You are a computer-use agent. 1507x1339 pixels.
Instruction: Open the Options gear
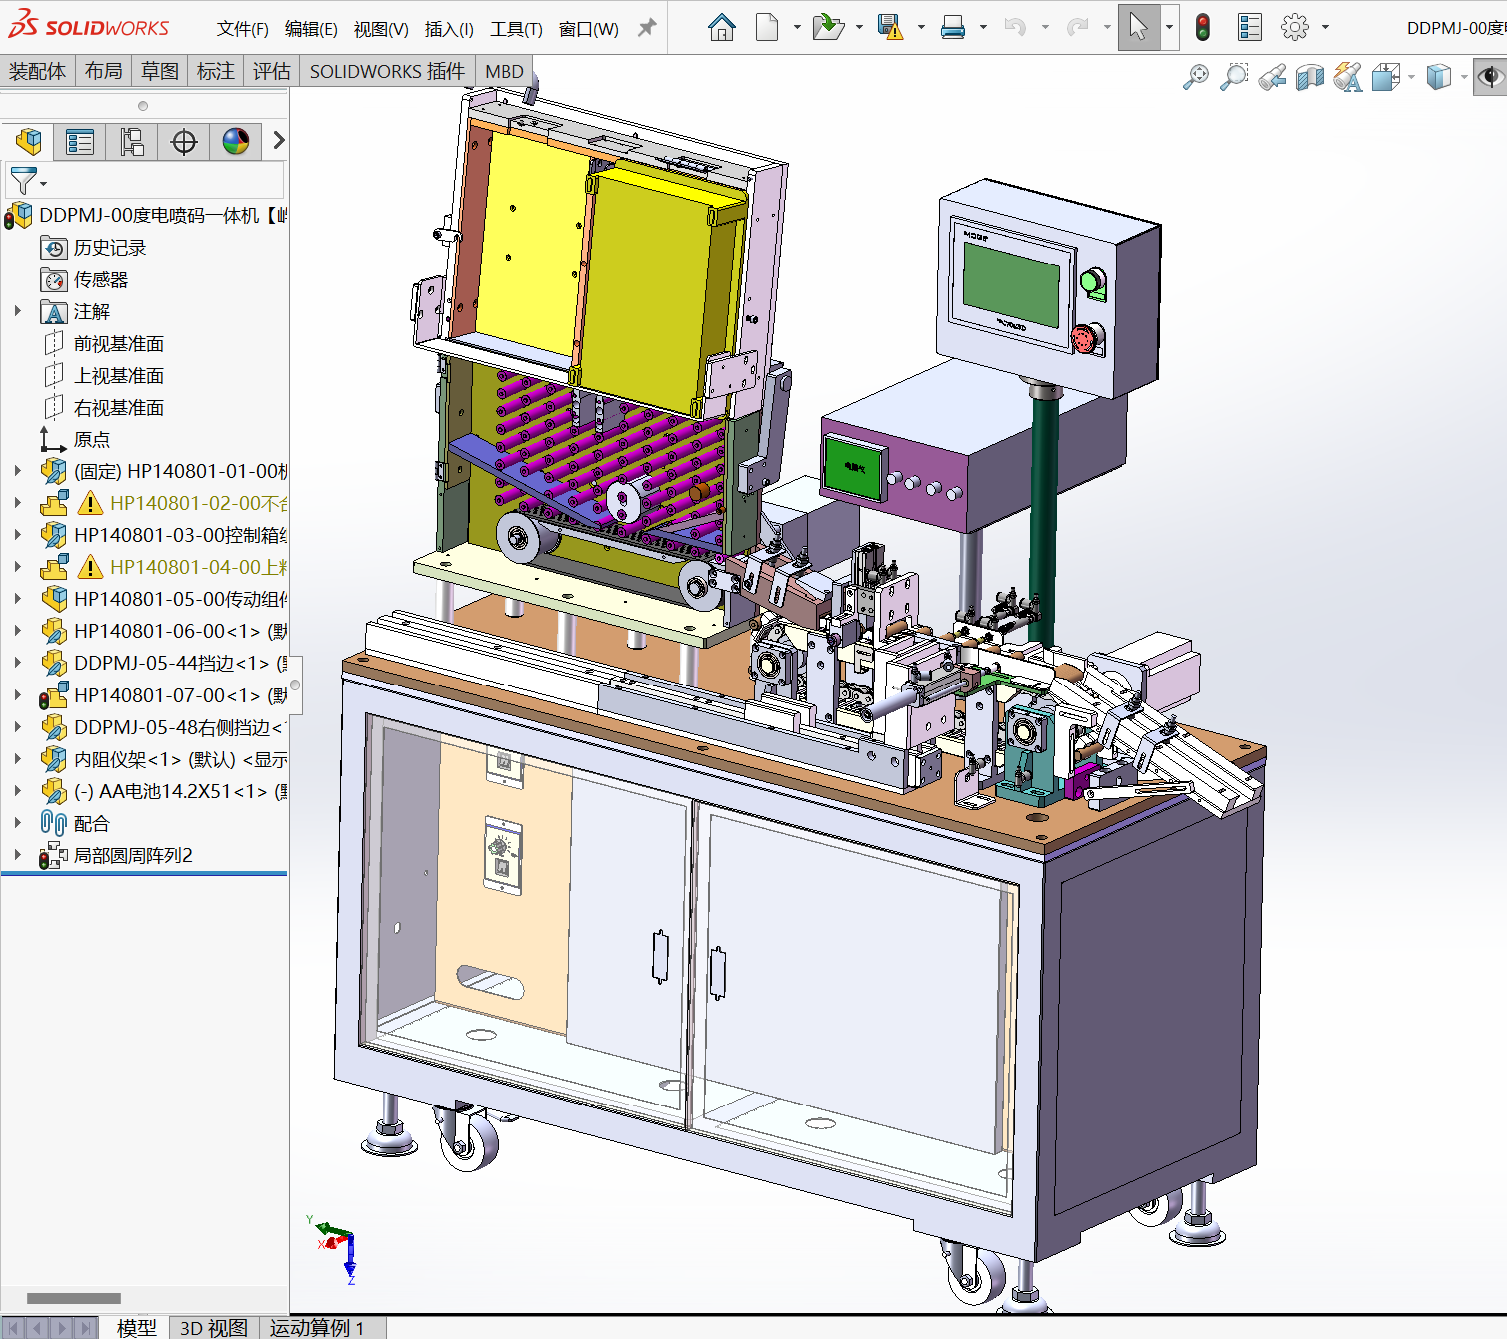(x=1295, y=27)
